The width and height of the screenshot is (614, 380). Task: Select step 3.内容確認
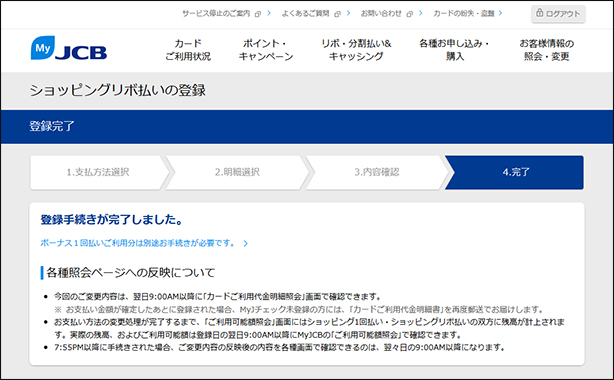[x=377, y=172]
